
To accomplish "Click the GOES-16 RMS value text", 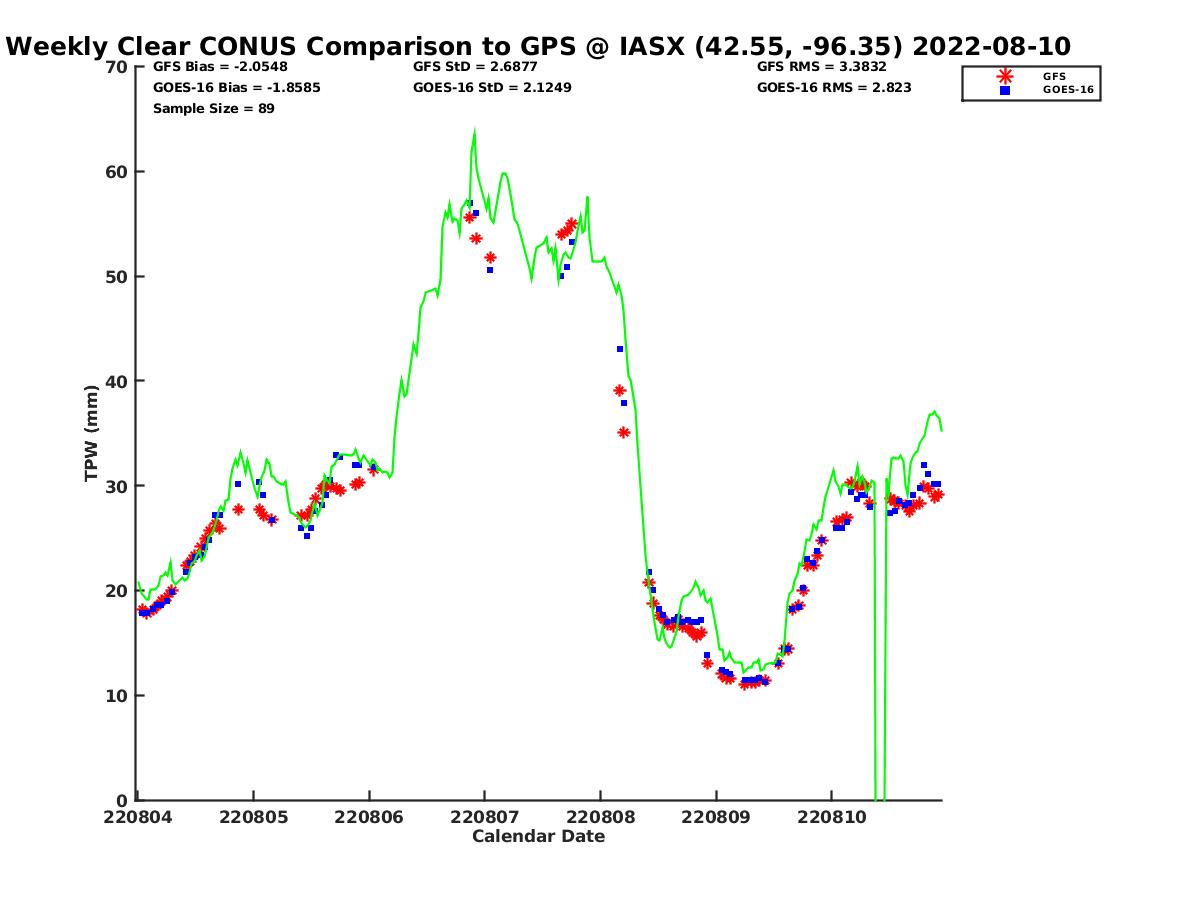I will tap(834, 87).
